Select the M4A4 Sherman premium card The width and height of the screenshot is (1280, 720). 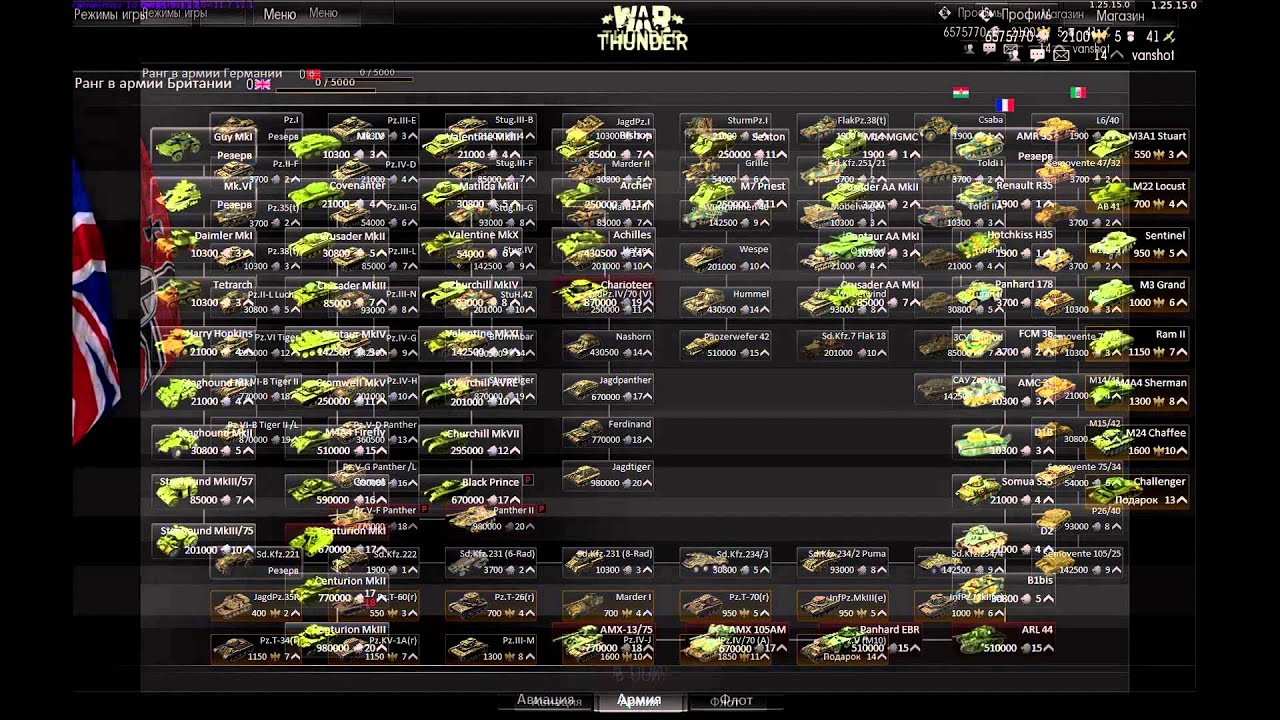(x=1137, y=392)
